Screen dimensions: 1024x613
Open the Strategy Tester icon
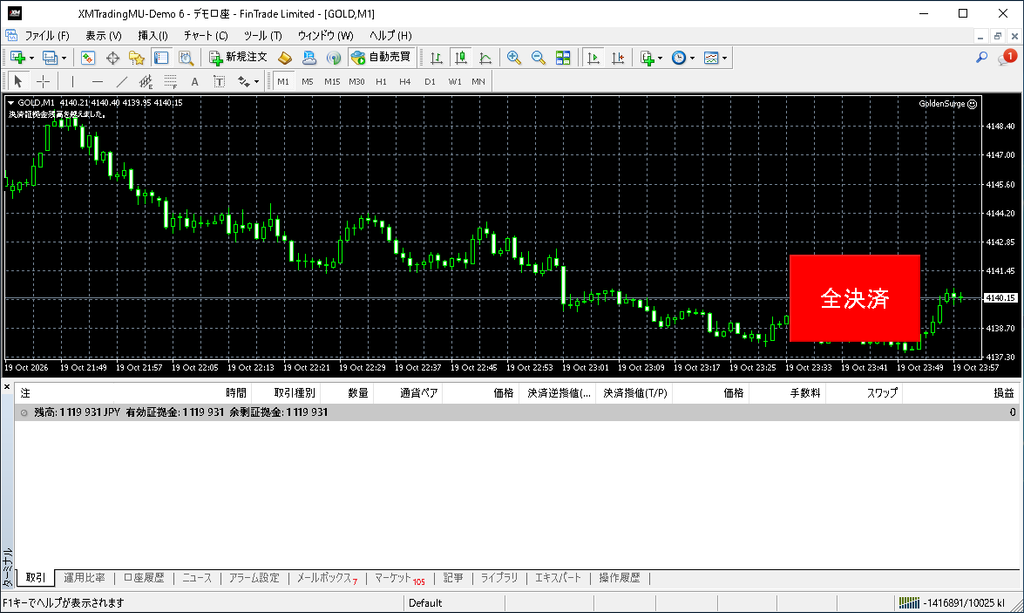pyautogui.click(x=186, y=58)
